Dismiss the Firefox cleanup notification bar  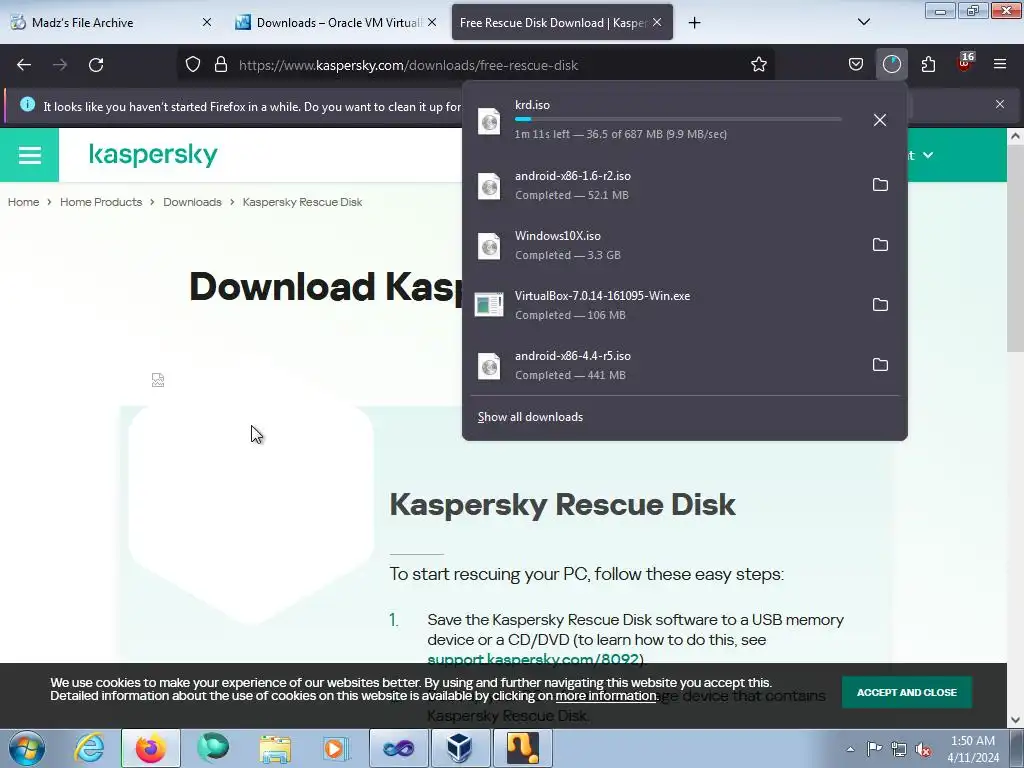[x=999, y=104]
